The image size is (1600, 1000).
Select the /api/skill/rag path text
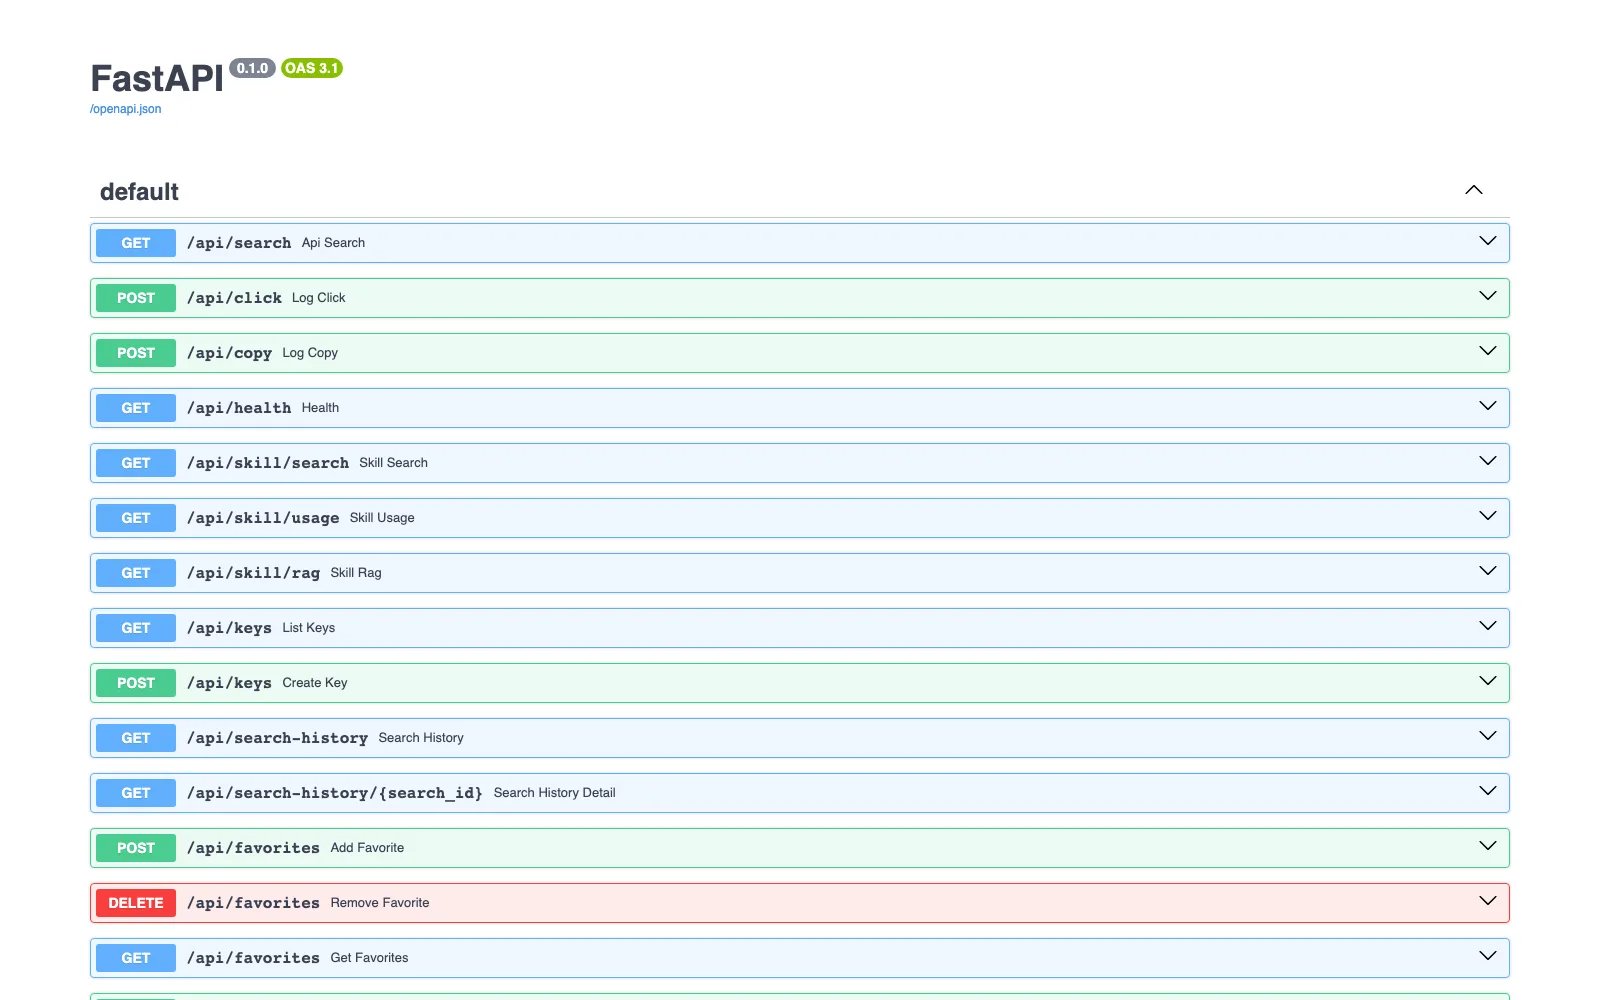pos(253,573)
